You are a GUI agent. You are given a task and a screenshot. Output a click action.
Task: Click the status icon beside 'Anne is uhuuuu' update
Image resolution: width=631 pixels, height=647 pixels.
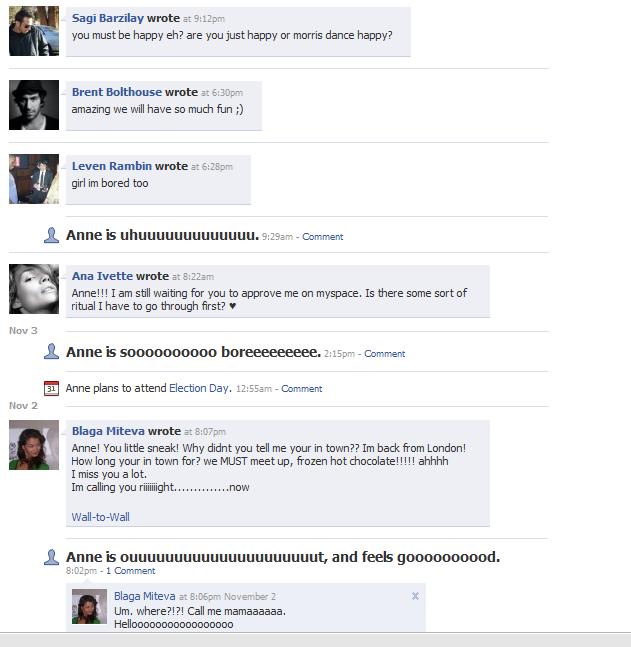[x=52, y=235]
